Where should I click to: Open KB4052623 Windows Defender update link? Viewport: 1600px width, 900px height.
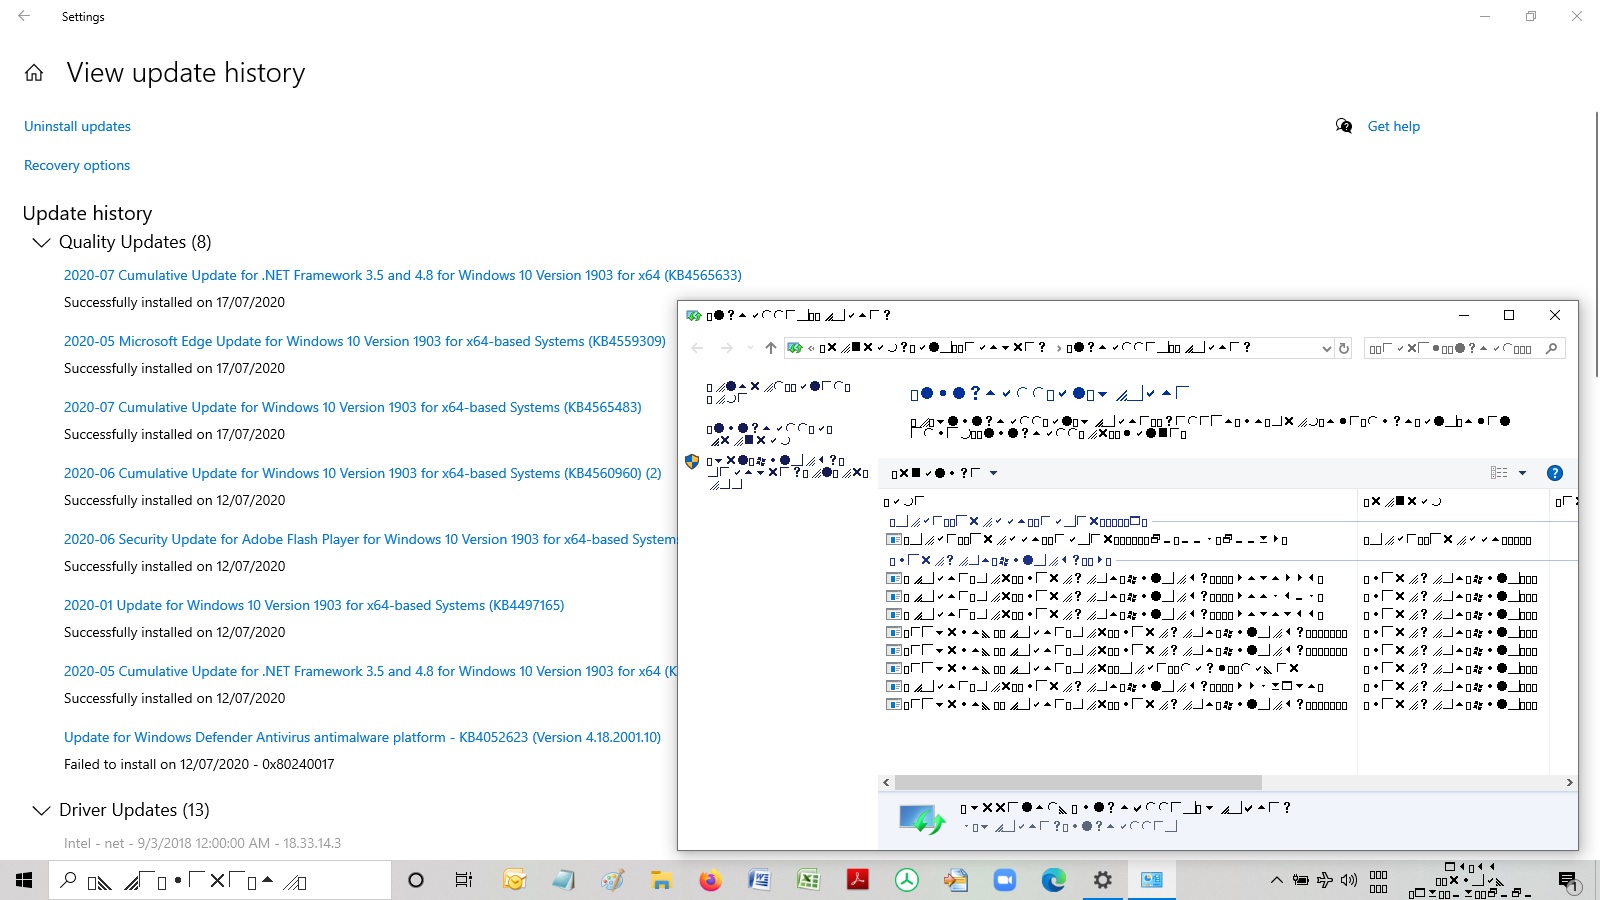coord(362,737)
